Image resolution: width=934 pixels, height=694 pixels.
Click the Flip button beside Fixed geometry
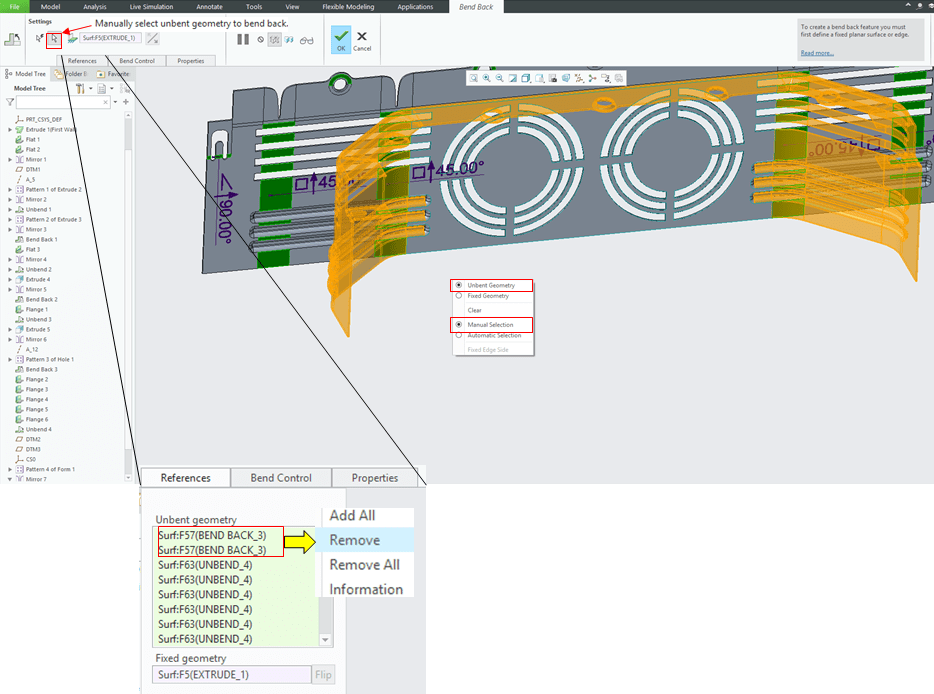(323, 675)
